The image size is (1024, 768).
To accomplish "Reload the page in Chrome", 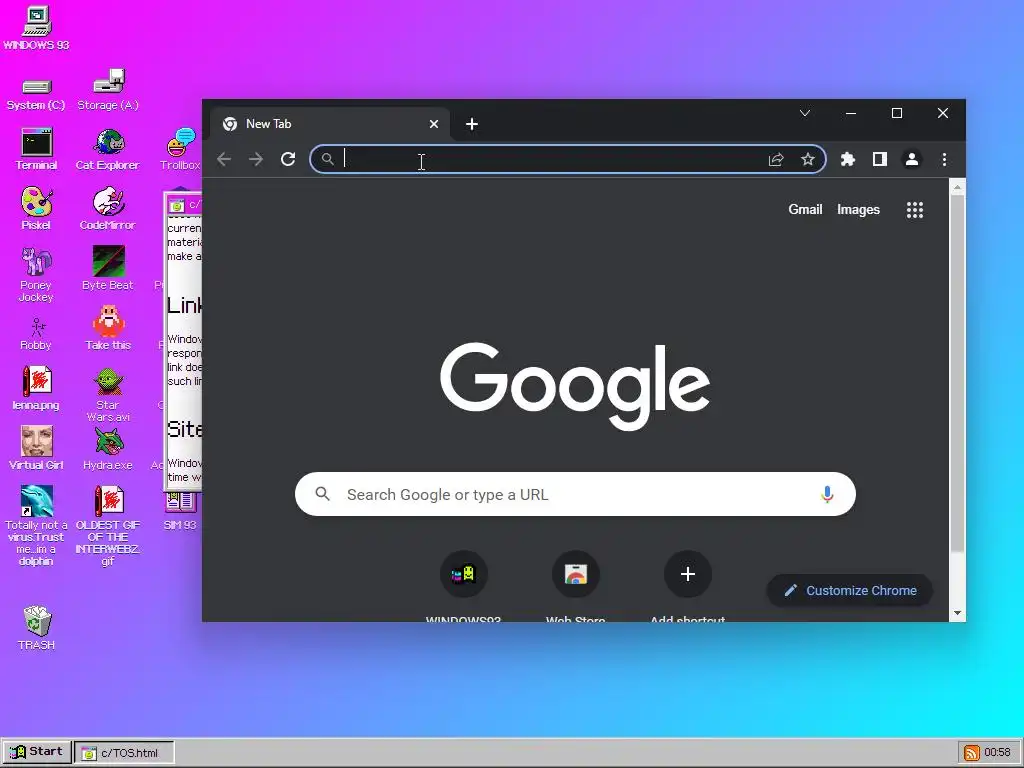I will point(288,159).
